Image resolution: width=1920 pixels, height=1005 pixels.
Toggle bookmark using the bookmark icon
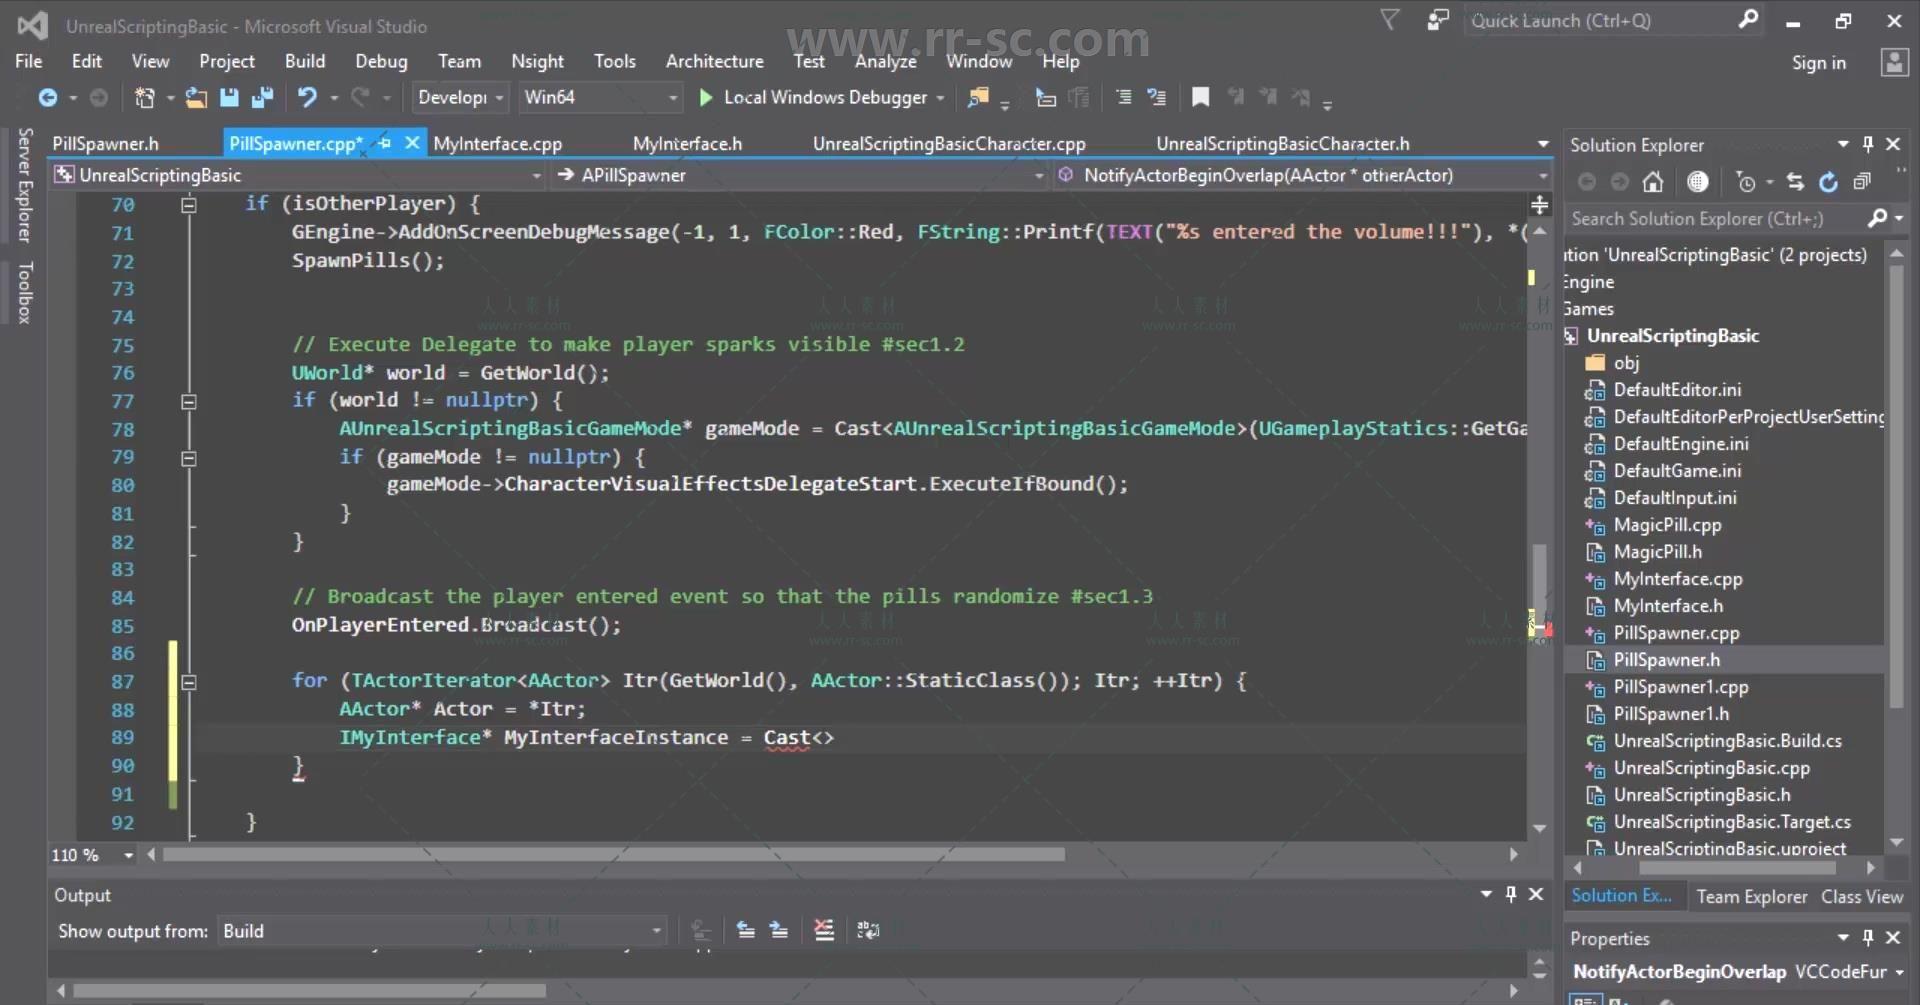coord(1200,97)
